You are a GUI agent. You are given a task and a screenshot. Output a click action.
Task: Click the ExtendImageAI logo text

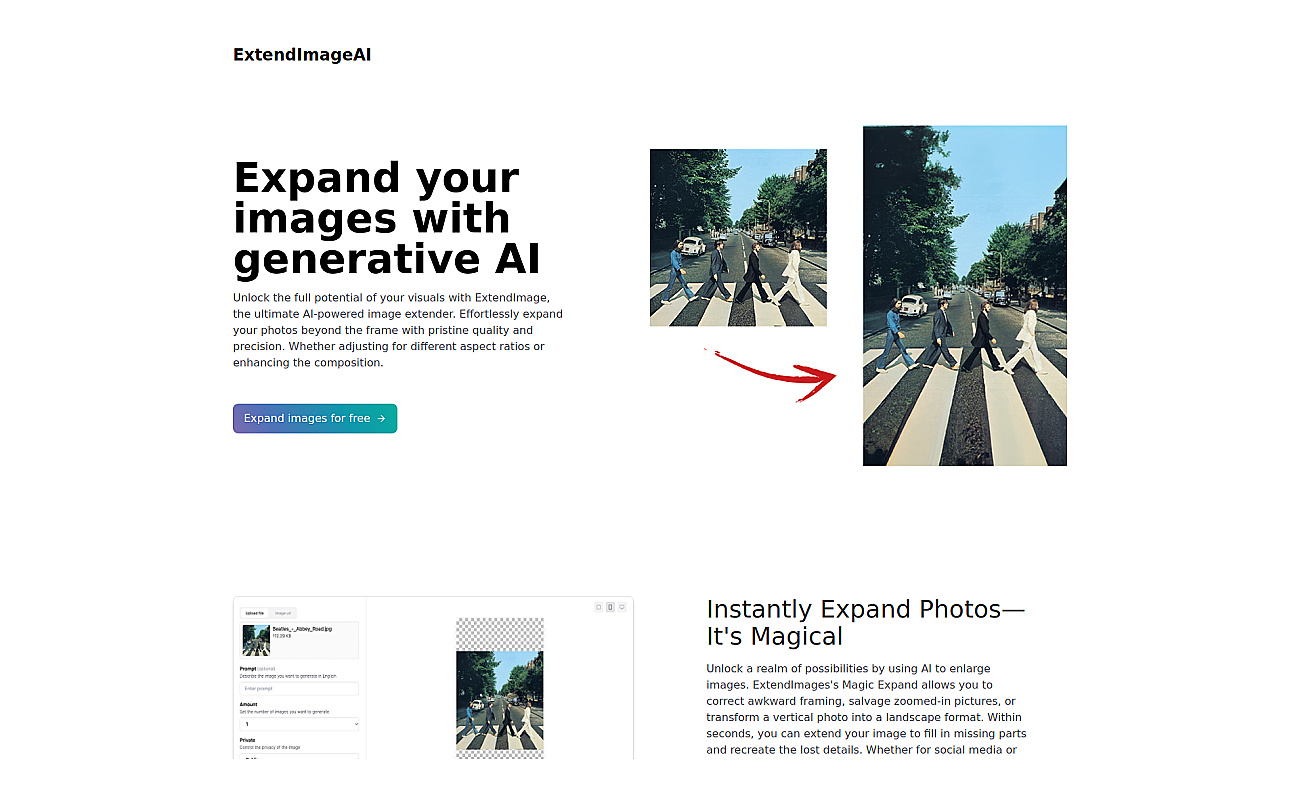pos(302,55)
